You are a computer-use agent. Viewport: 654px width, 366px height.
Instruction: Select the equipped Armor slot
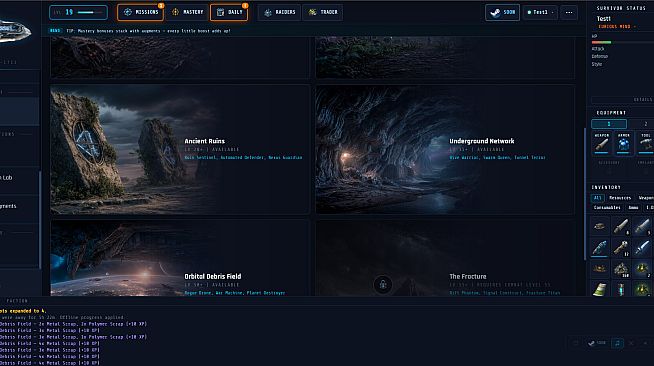[x=624, y=144]
